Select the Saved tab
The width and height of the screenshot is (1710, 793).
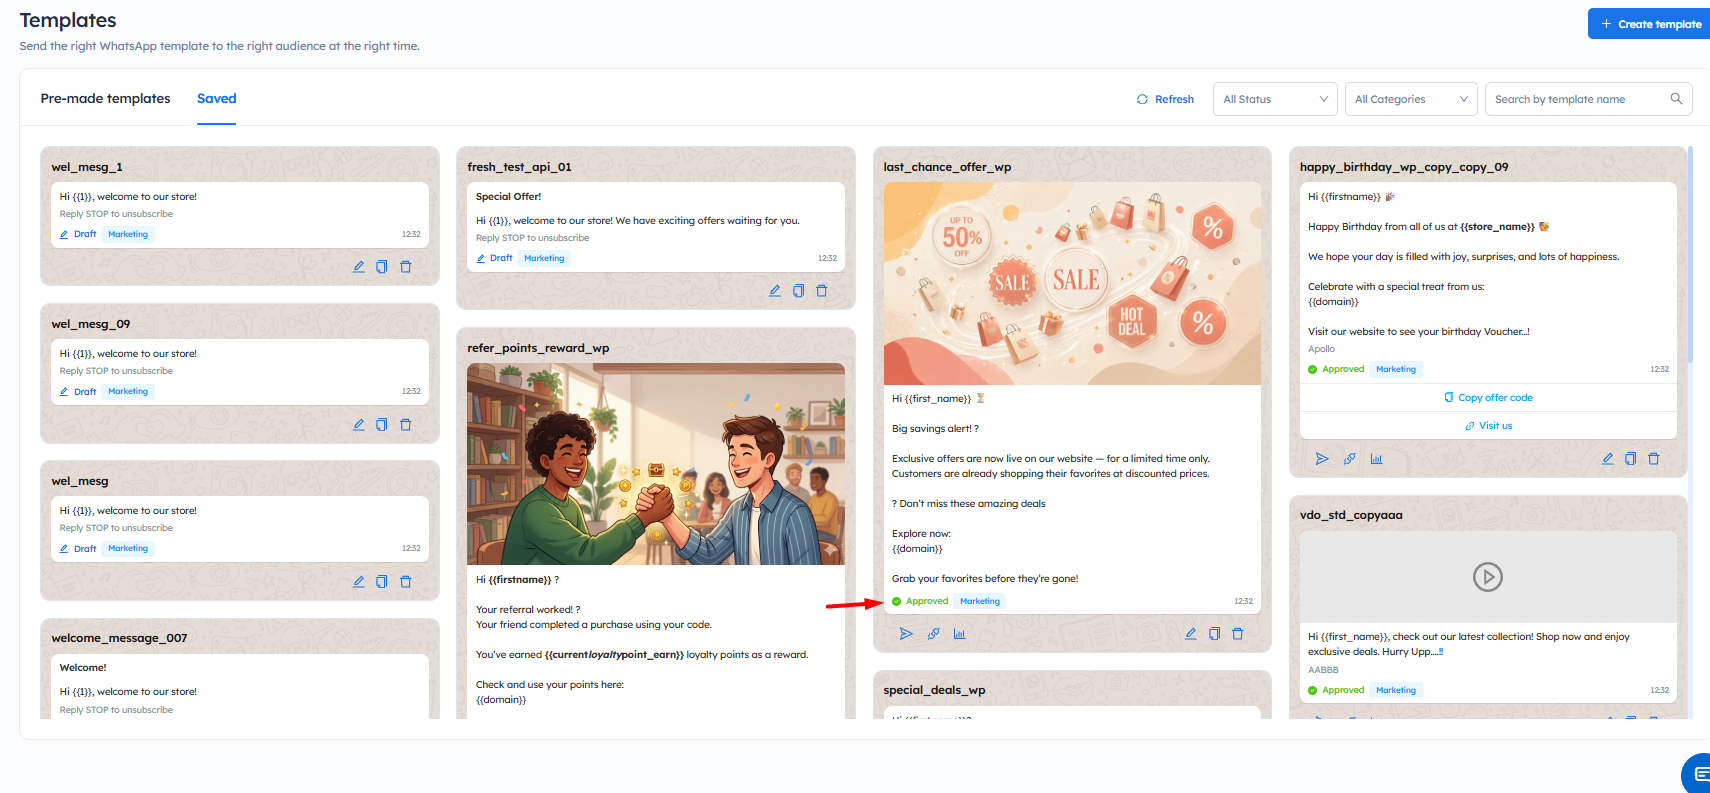(x=216, y=99)
